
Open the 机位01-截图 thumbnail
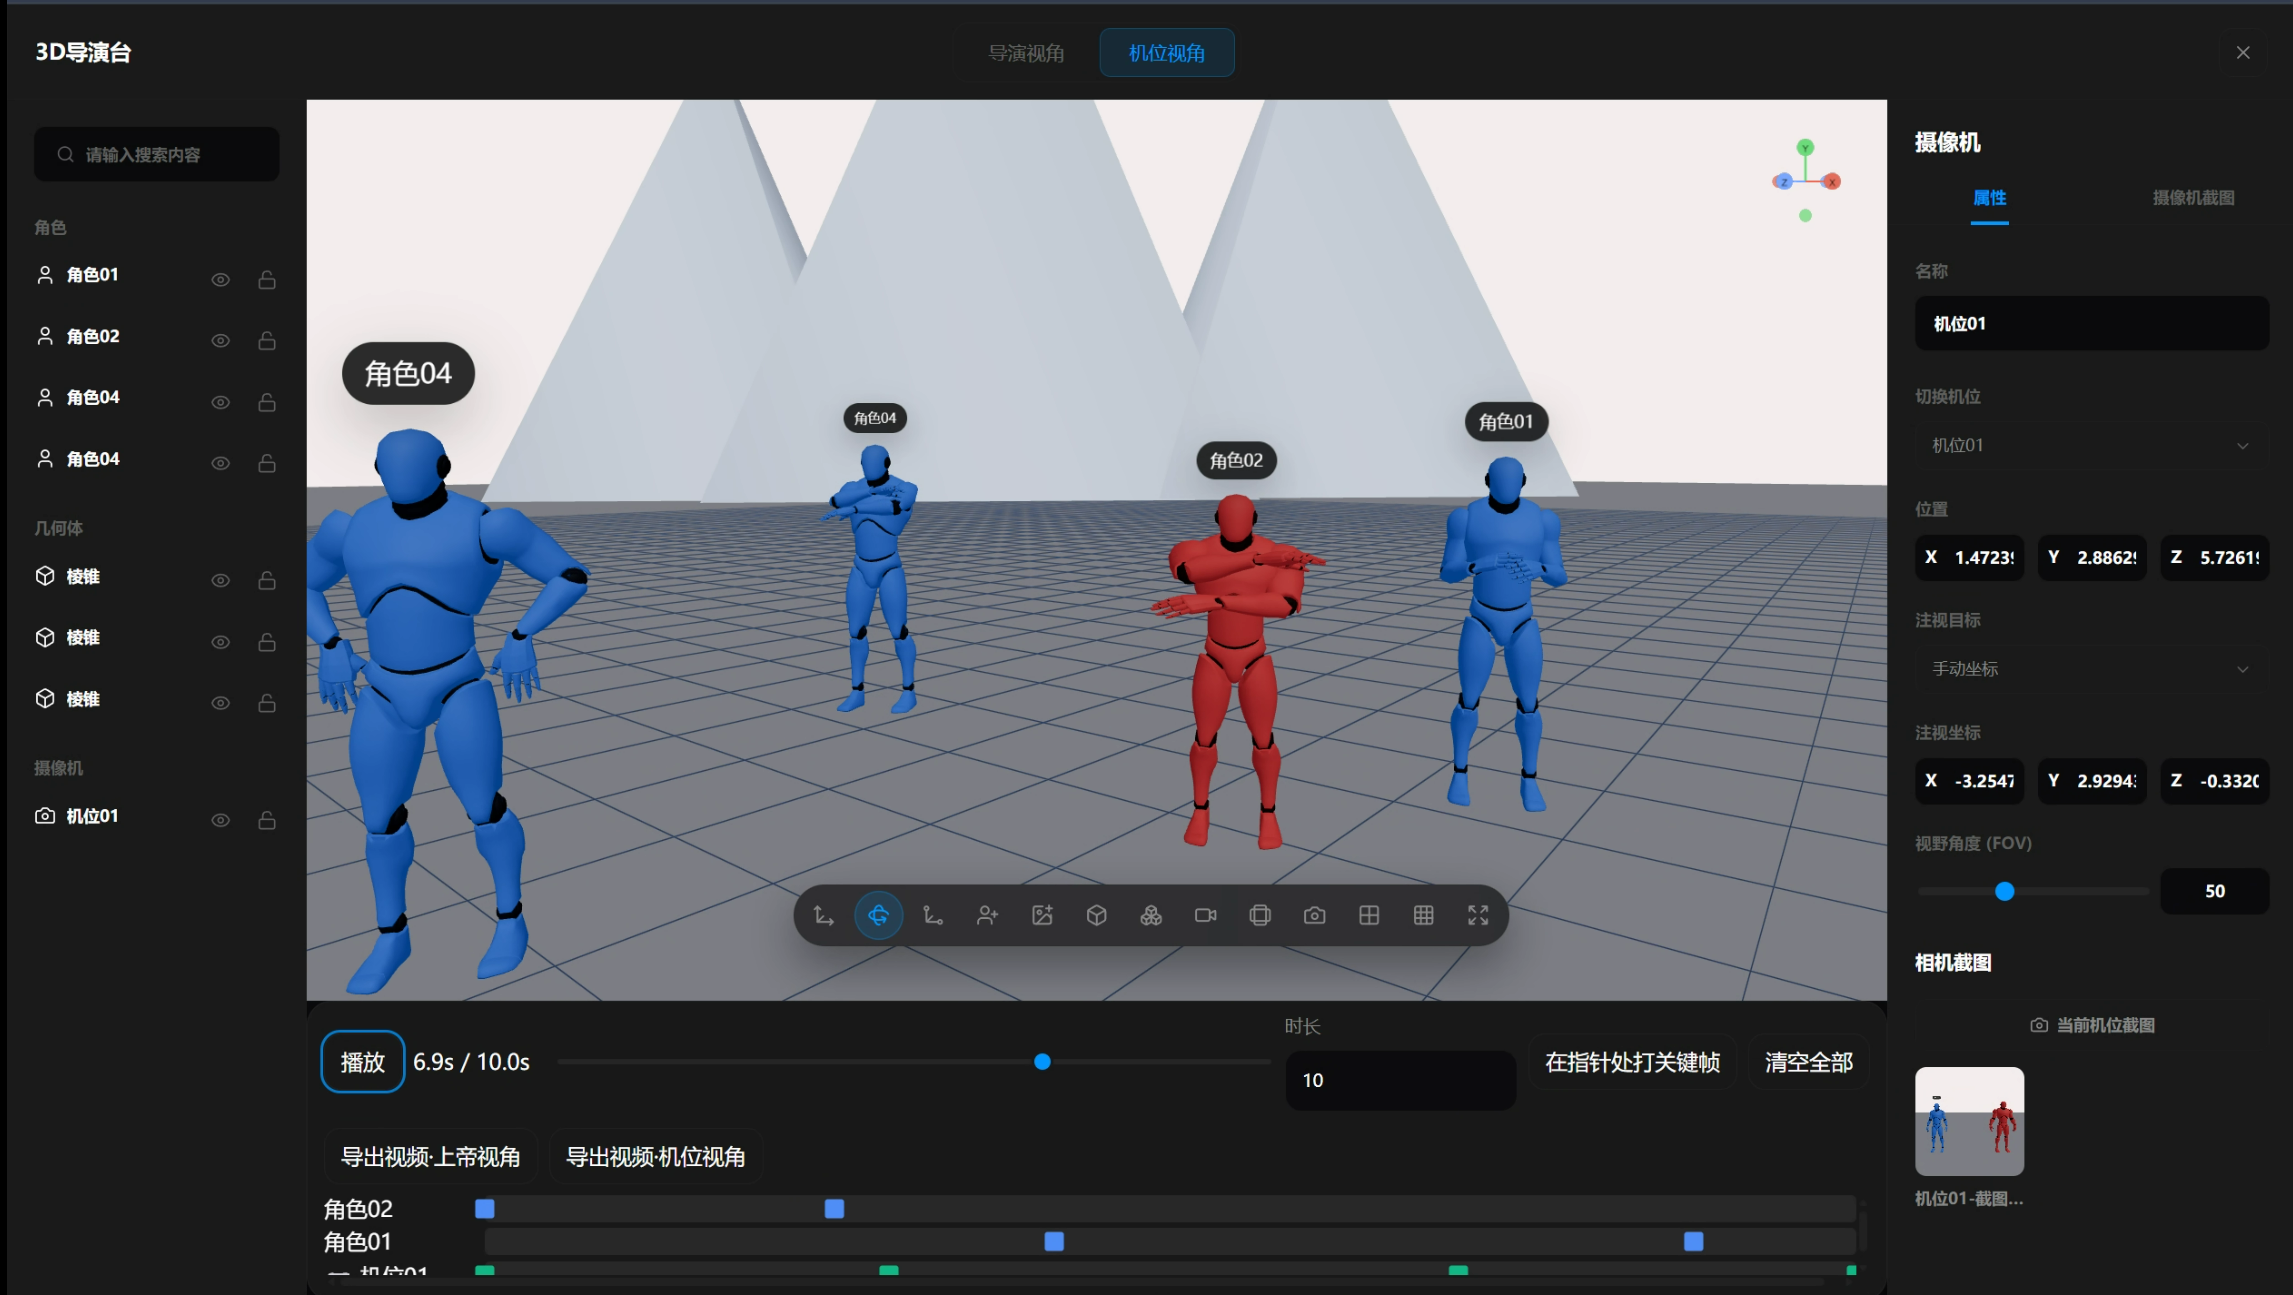point(1969,1121)
